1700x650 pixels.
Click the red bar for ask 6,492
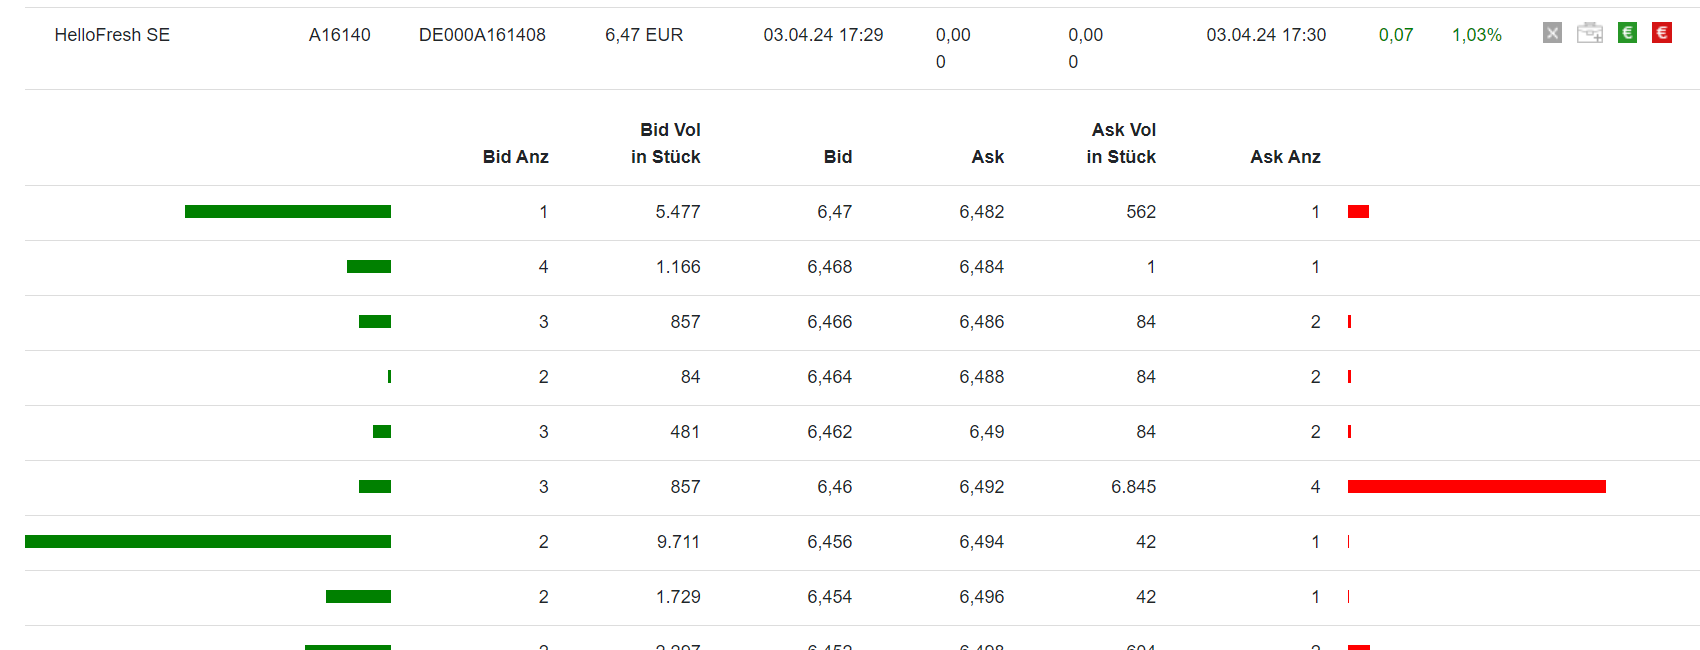(x=1476, y=487)
